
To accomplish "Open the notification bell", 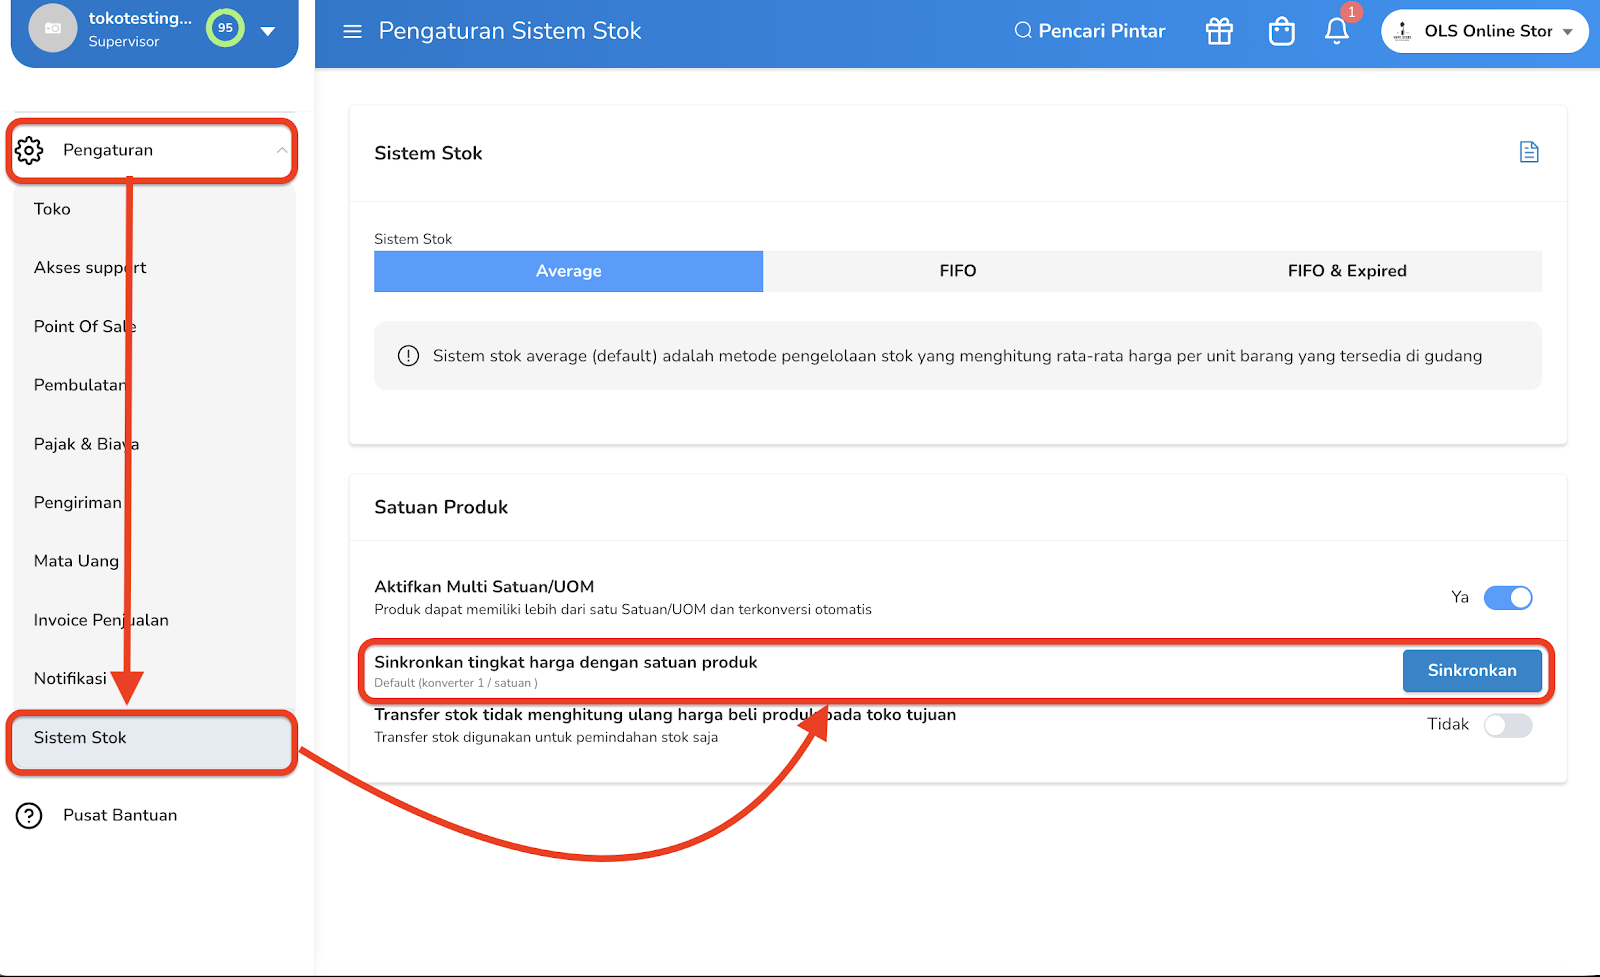I will point(1337,31).
